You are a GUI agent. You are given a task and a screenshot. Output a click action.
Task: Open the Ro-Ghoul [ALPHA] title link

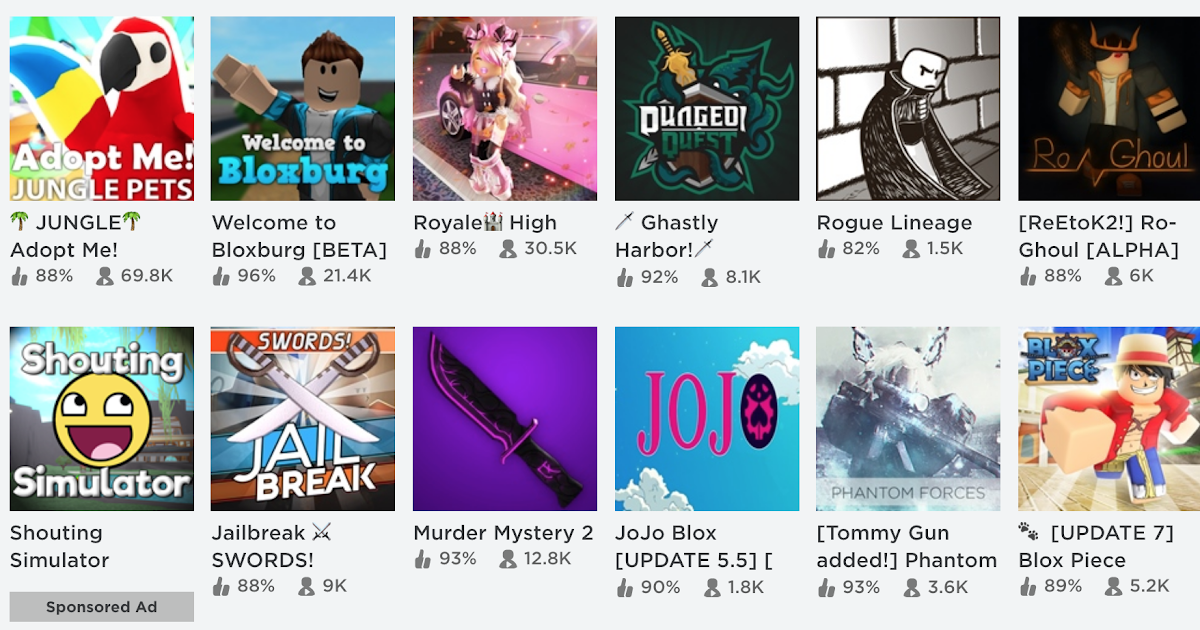pos(1098,236)
